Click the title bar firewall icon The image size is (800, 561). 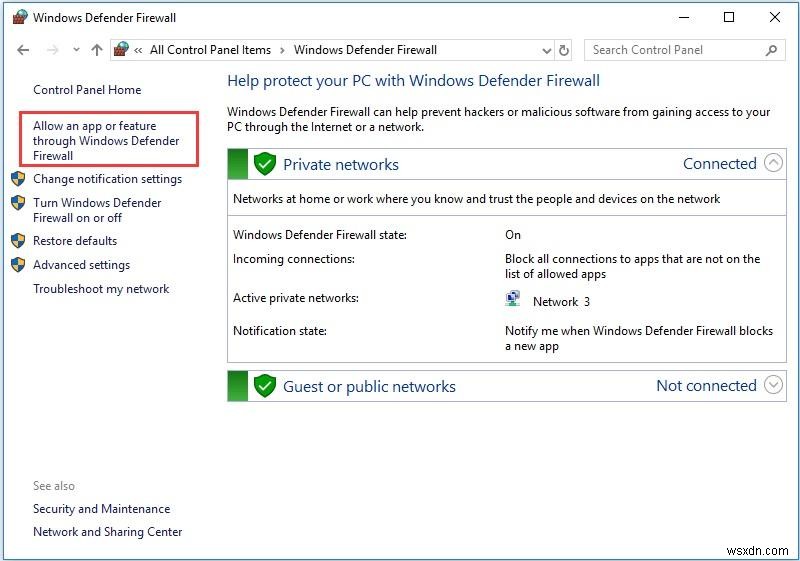tap(20, 17)
